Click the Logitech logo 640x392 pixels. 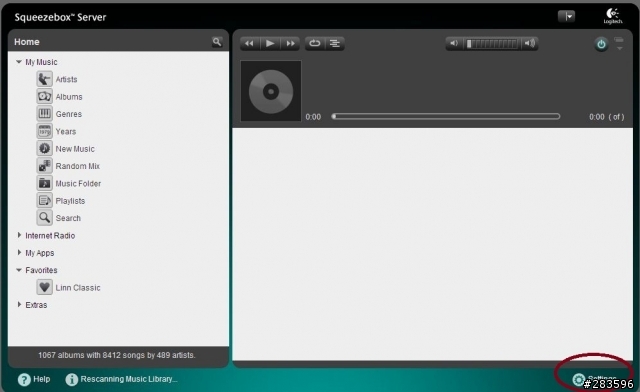613,16
